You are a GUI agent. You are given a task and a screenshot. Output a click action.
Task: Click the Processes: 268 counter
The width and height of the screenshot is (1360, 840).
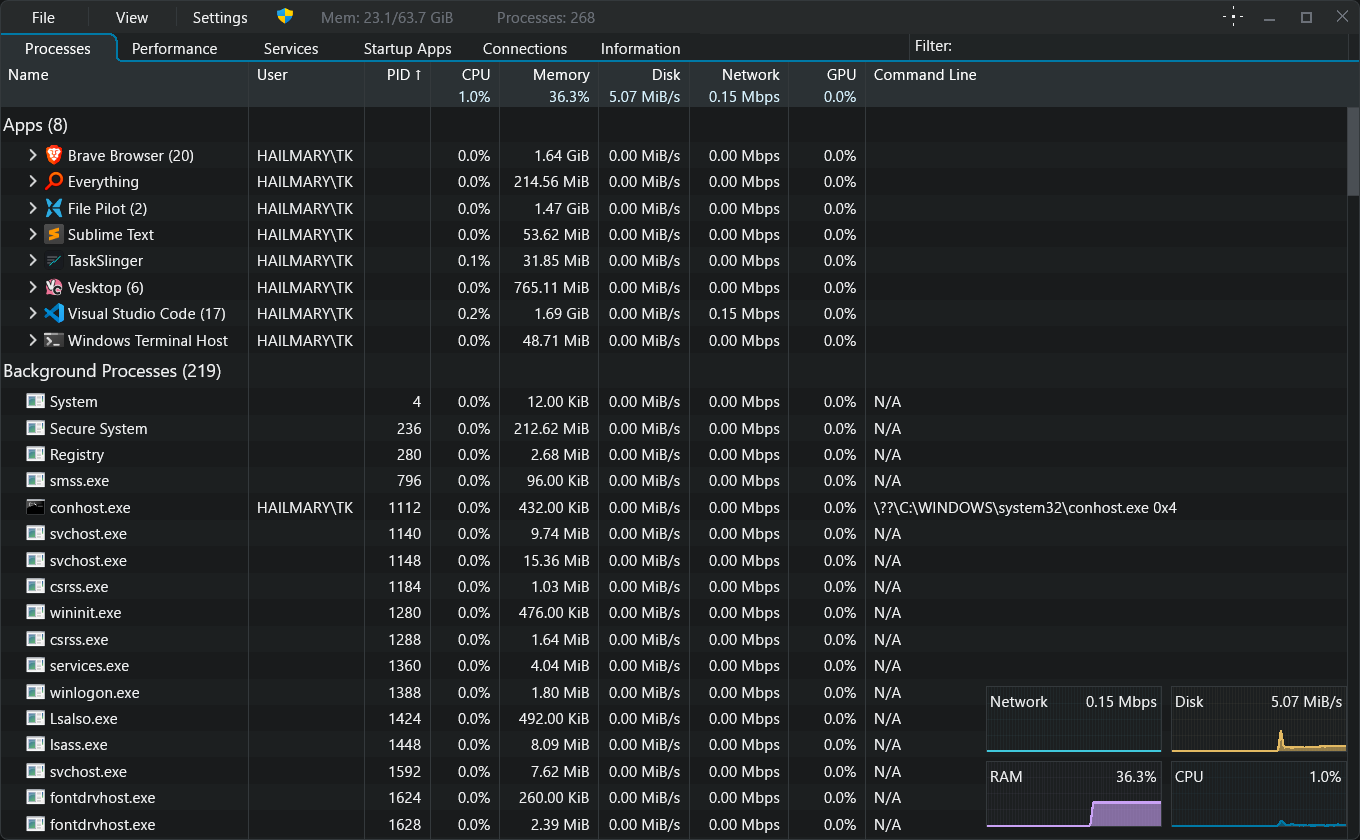(x=546, y=18)
